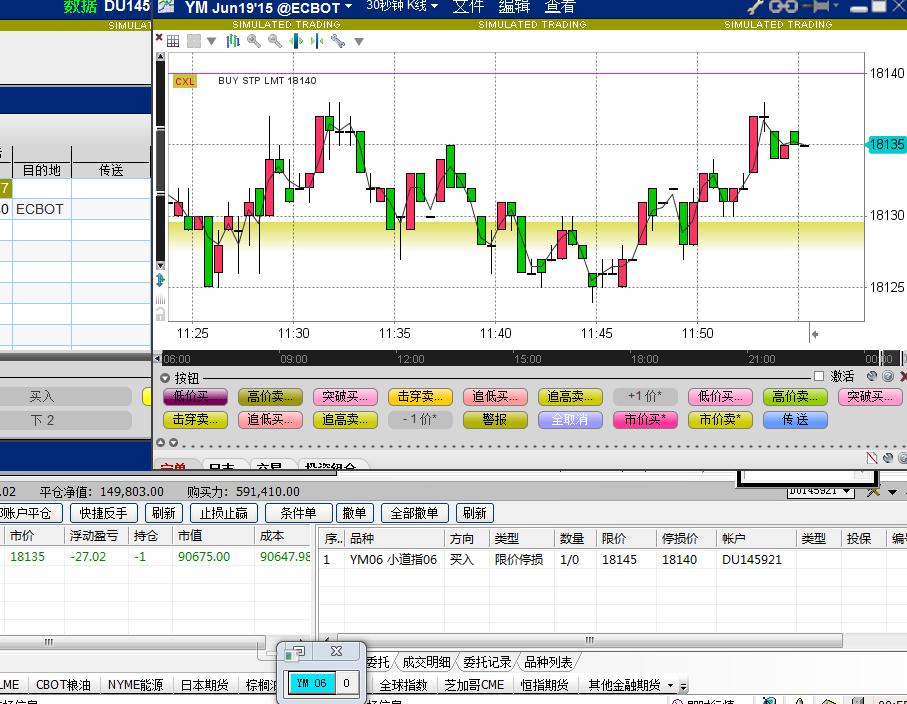The height and width of the screenshot is (704, 907).
Task: Switch to the 成交明细 tab
Action: [427, 662]
